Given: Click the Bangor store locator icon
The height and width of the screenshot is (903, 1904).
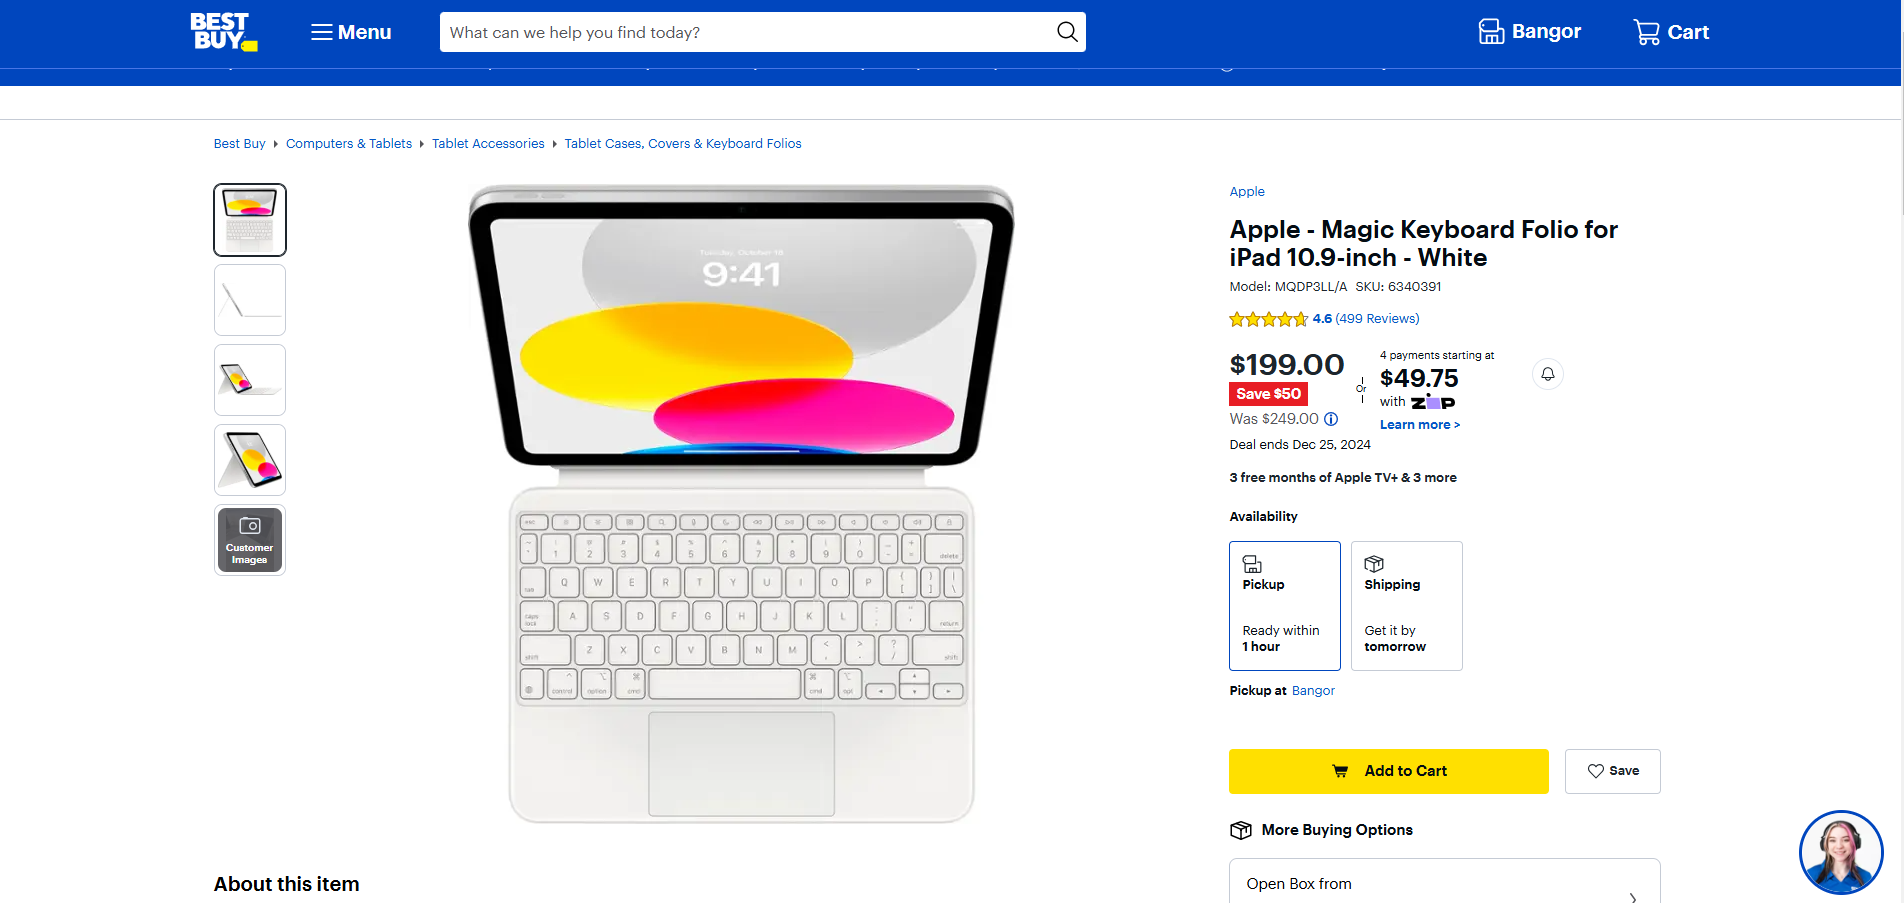Looking at the screenshot, I should [1491, 32].
